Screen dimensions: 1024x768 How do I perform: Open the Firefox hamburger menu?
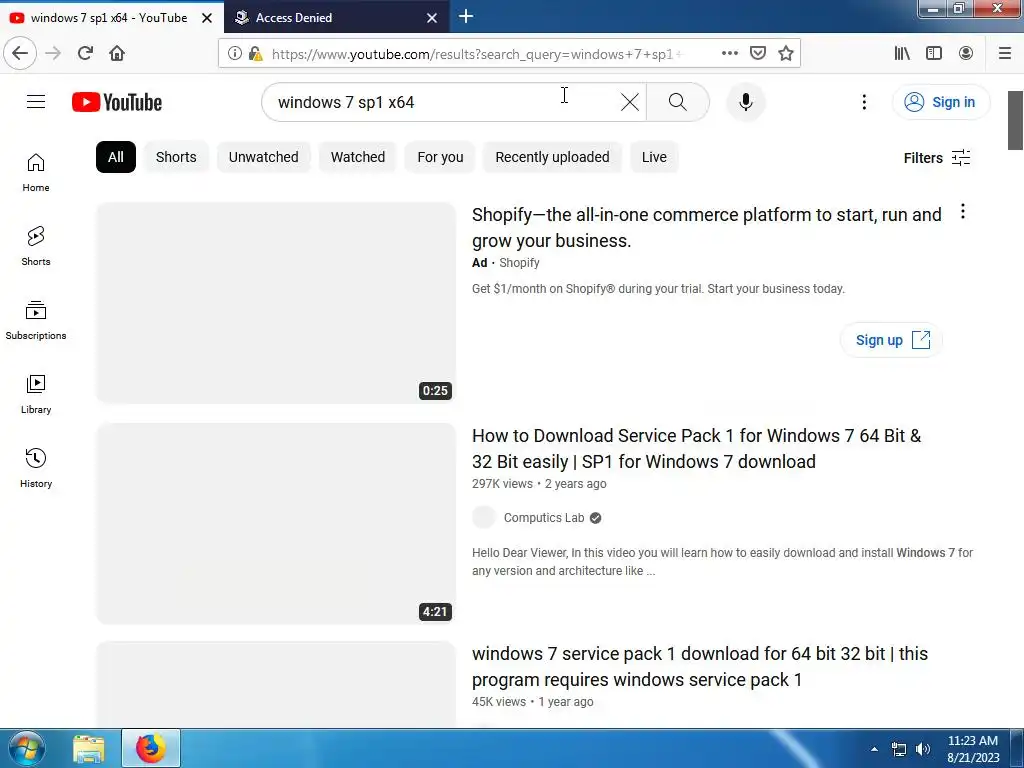(x=1005, y=53)
